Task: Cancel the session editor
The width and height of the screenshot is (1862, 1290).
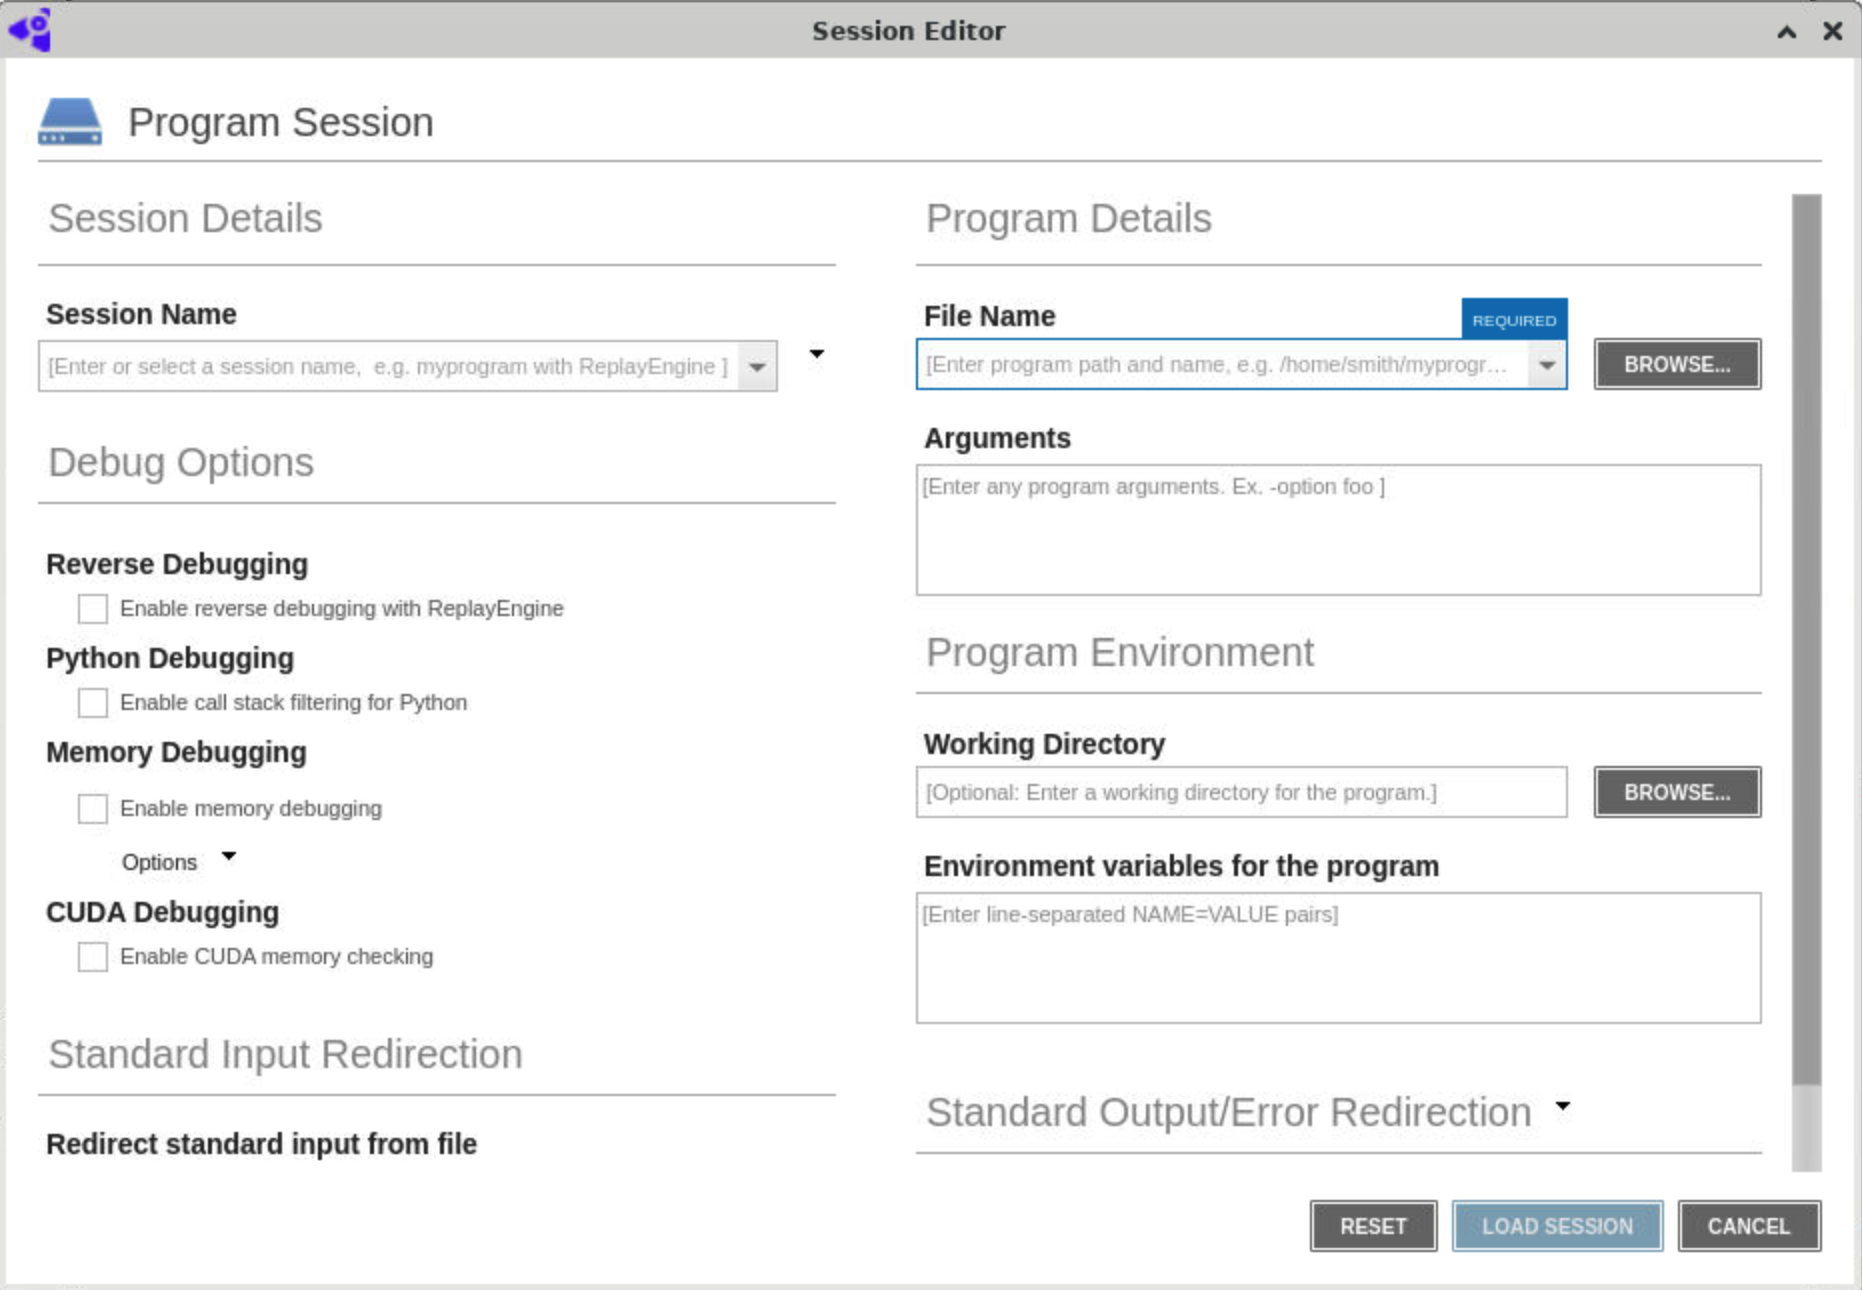Action: coord(1748,1226)
